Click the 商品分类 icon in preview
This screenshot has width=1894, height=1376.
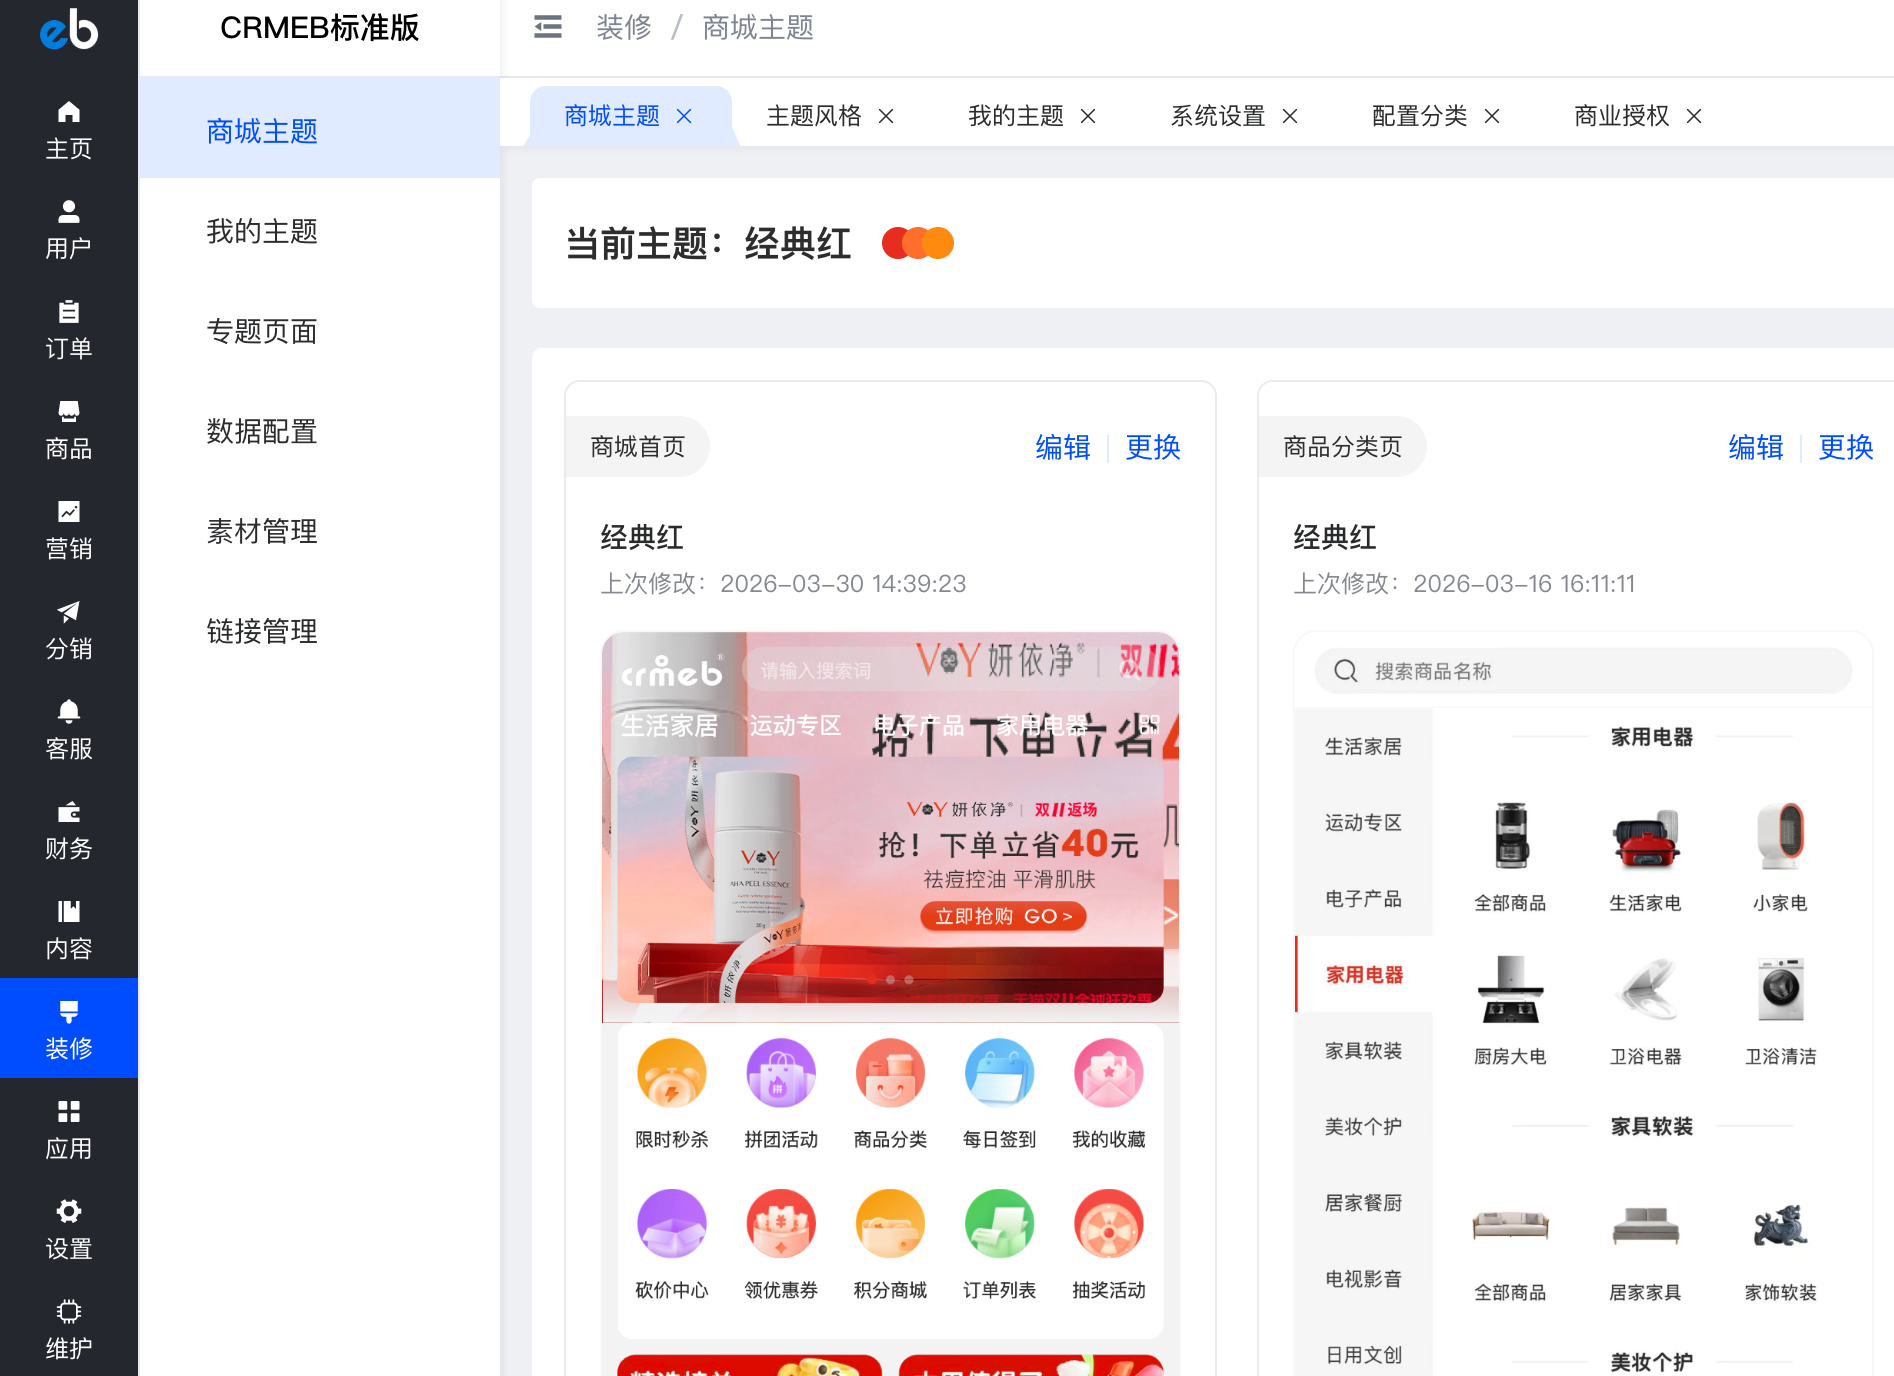click(890, 1073)
